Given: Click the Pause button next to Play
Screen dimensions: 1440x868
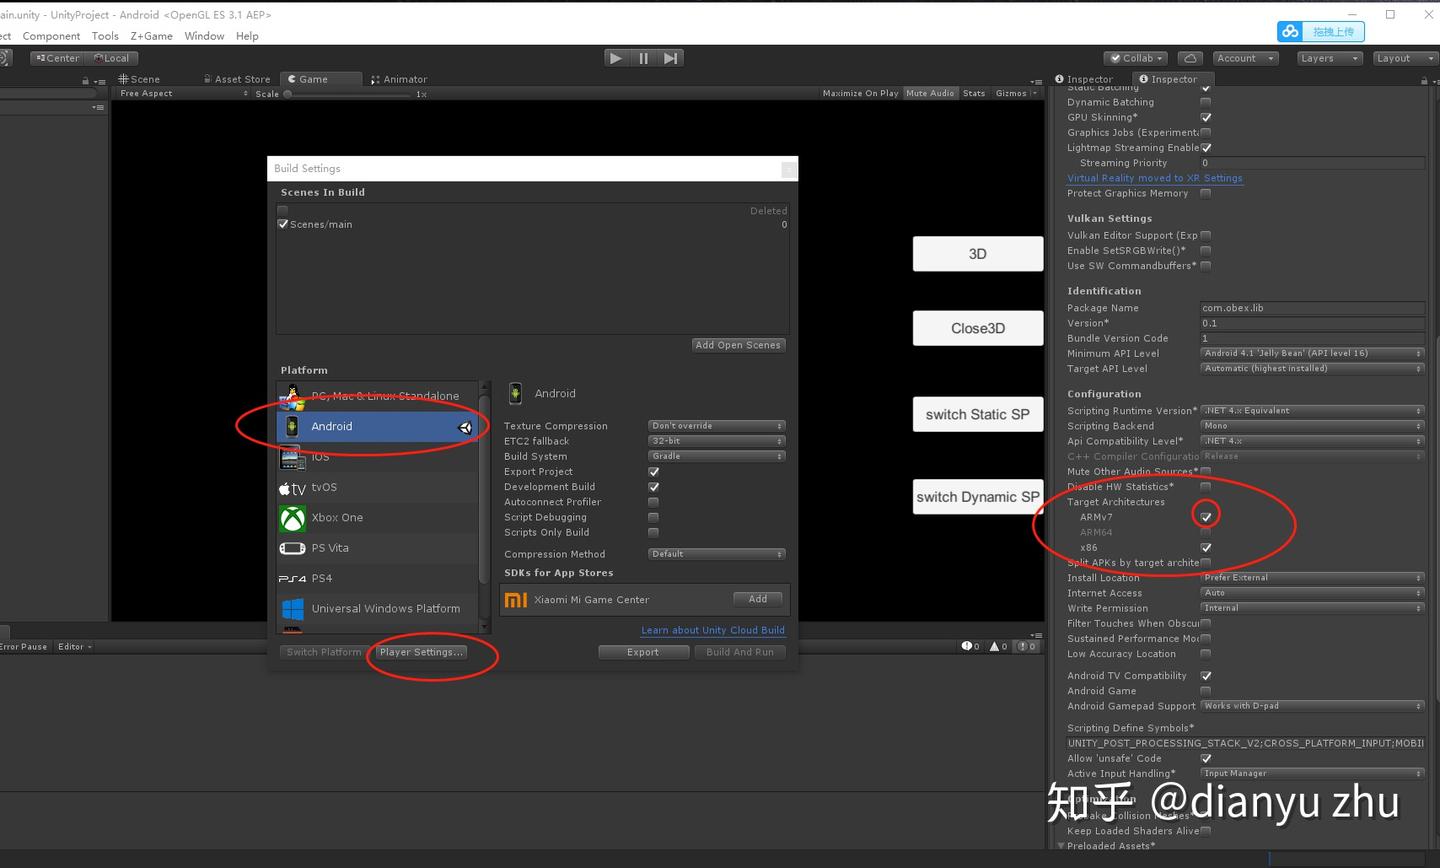Looking at the screenshot, I should click(643, 57).
